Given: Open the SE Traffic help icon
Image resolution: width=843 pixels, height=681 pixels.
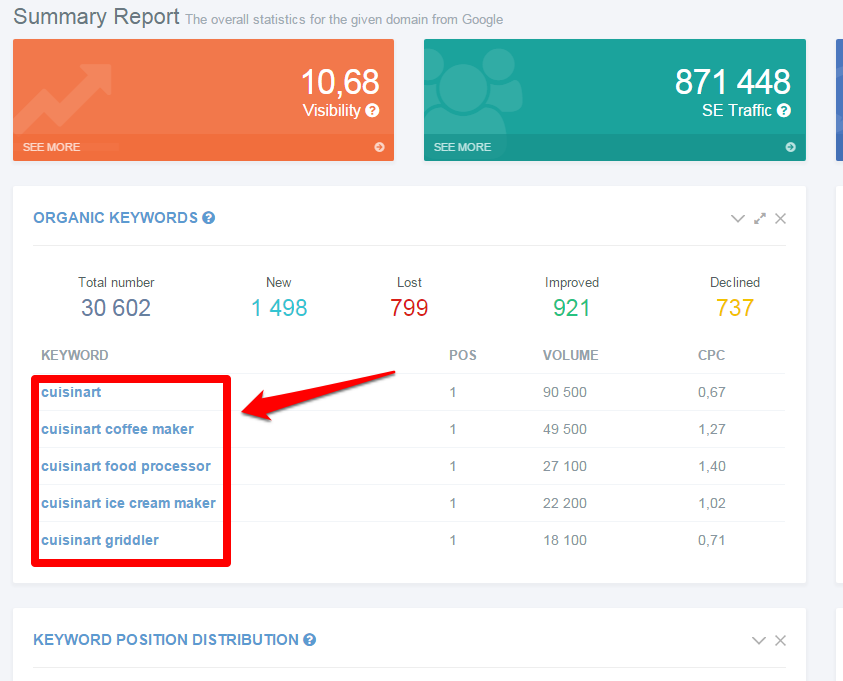Looking at the screenshot, I should pyautogui.click(x=785, y=111).
